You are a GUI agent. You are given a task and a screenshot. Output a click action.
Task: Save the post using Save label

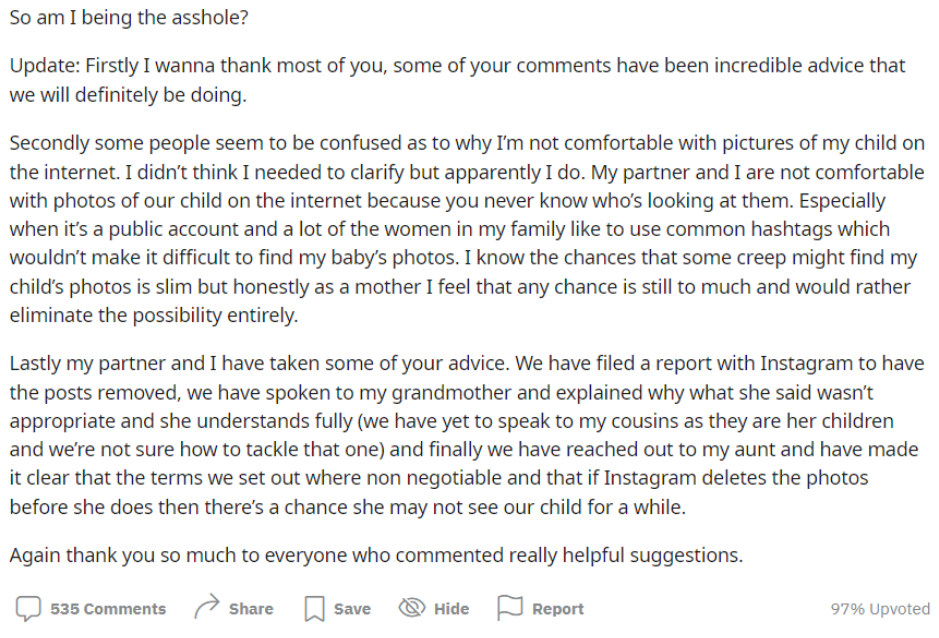352,609
